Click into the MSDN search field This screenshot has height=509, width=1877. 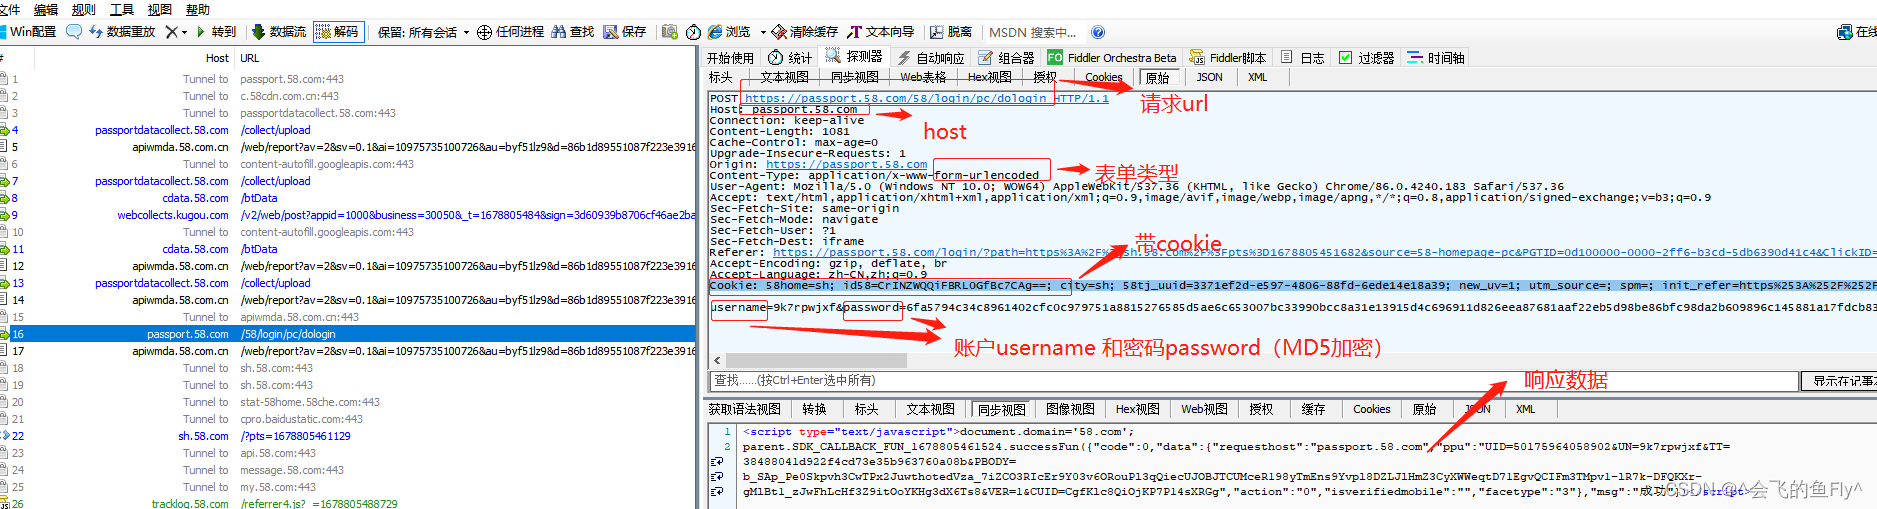point(1033,32)
